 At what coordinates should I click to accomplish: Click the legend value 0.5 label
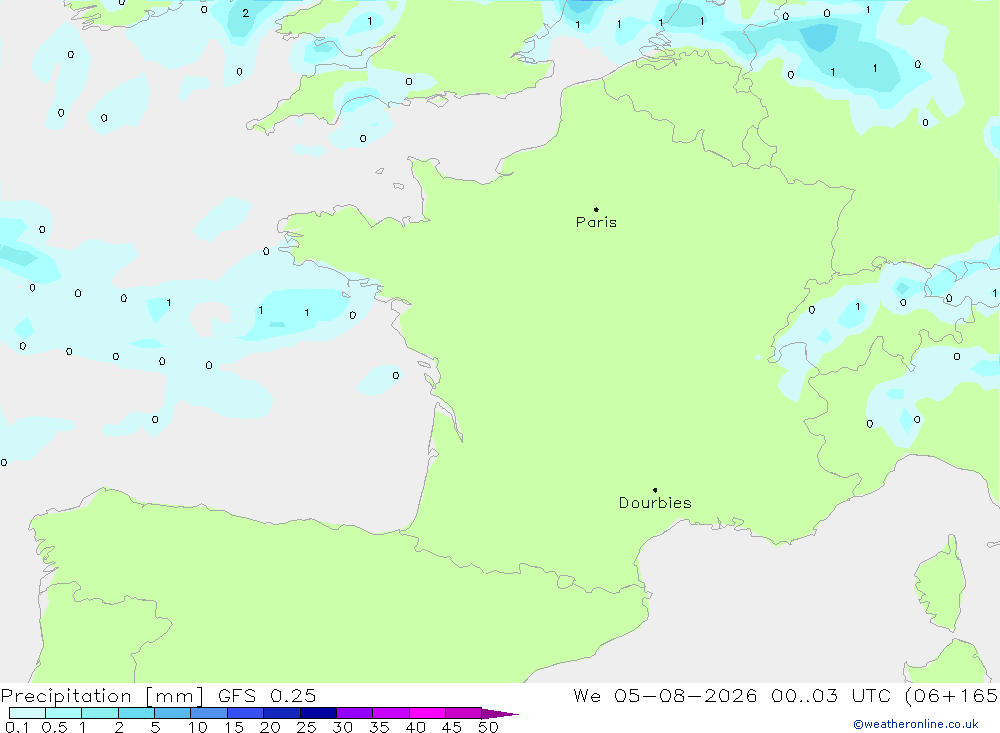point(54,727)
